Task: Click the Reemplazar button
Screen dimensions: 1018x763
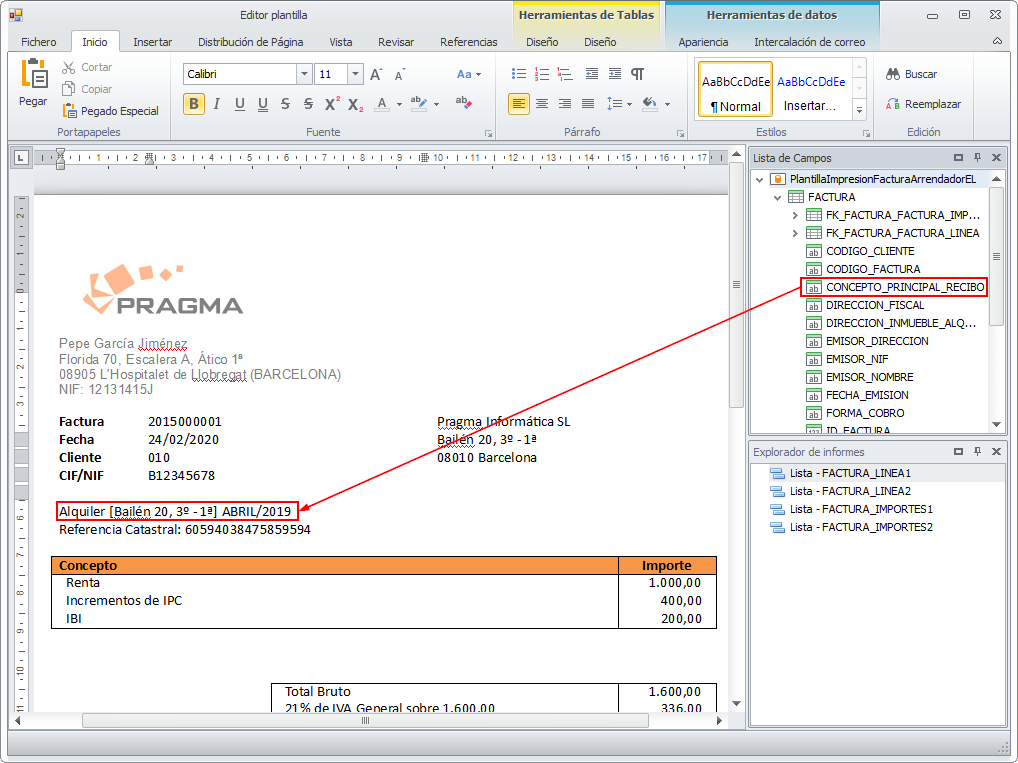Action: click(x=924, y=104)
